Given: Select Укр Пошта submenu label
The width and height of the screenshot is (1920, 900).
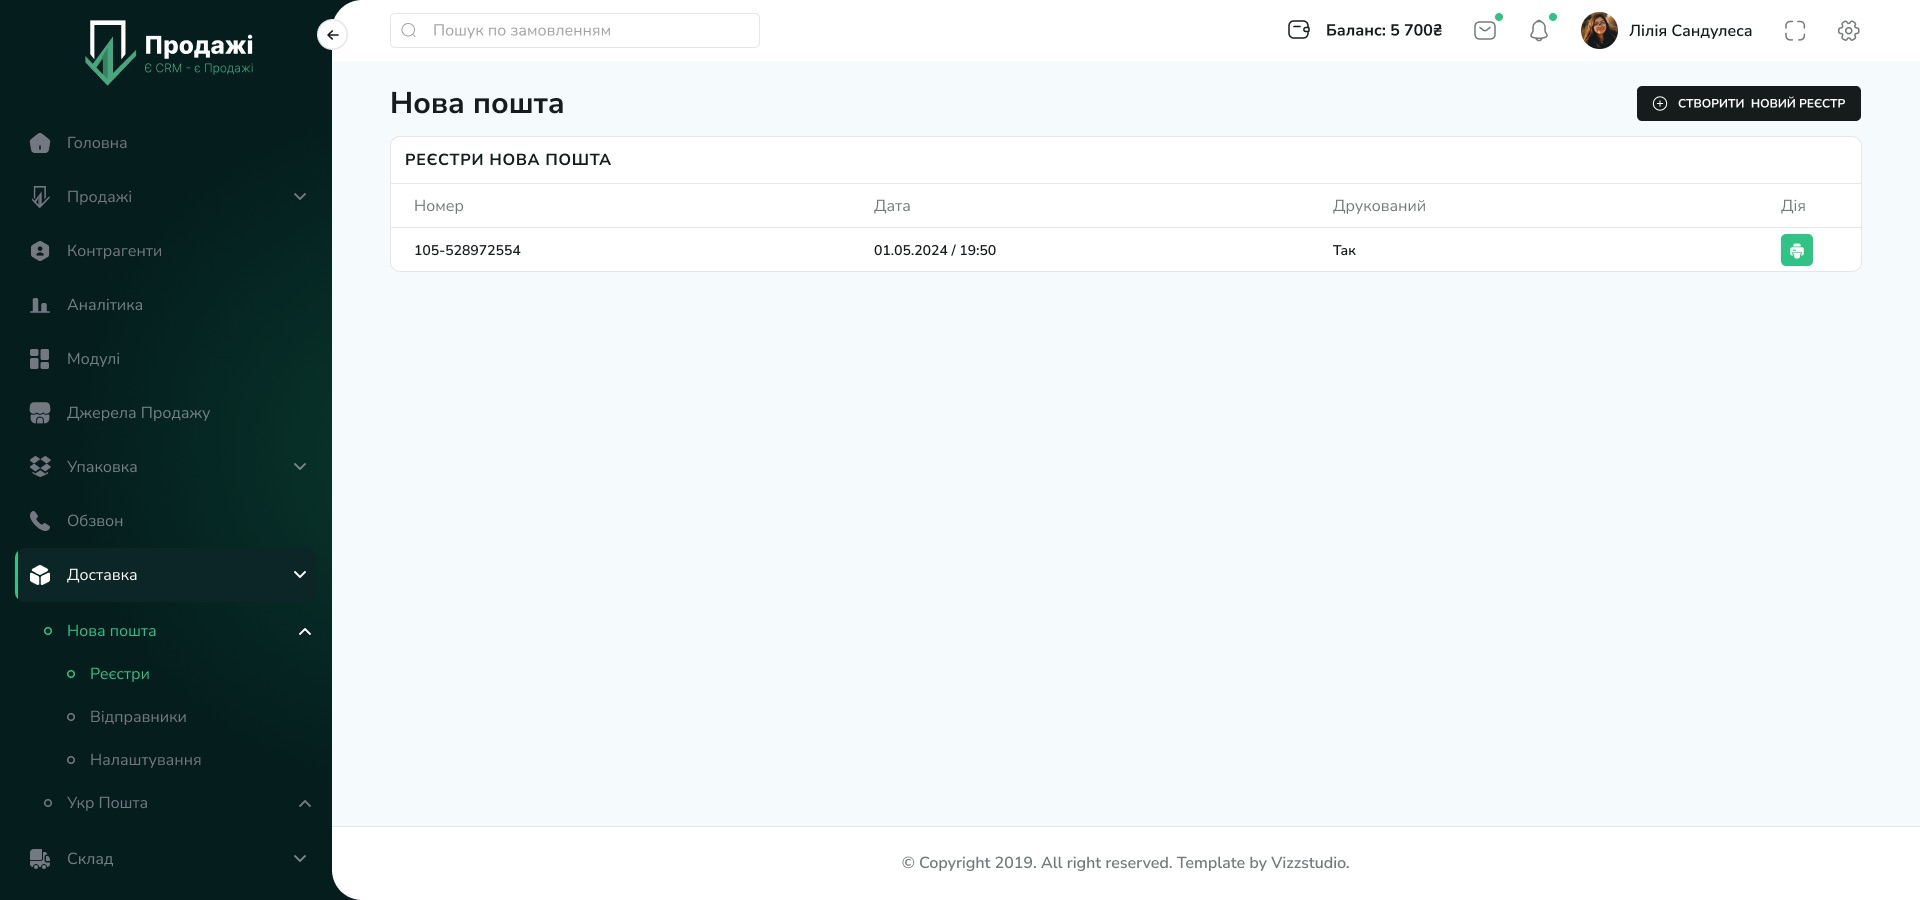Looking at the screenshot, I should 107,803.
